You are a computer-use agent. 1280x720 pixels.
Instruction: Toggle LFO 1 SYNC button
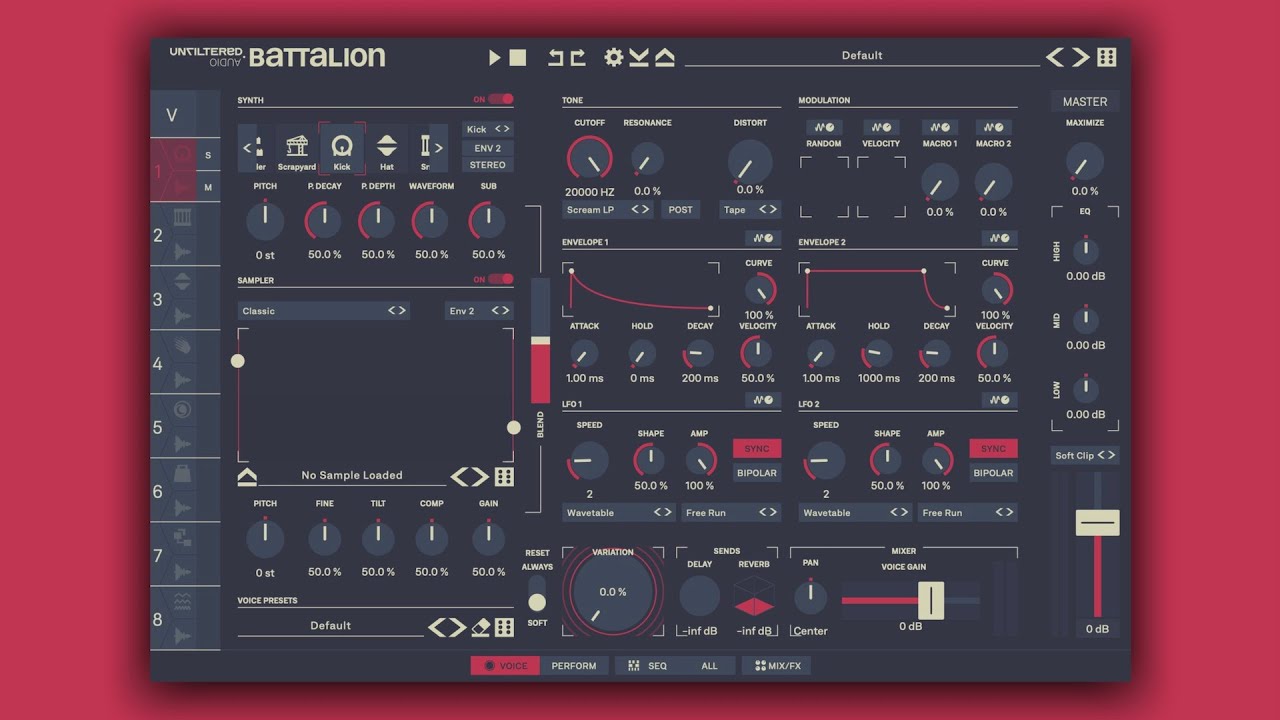[757, 449]
